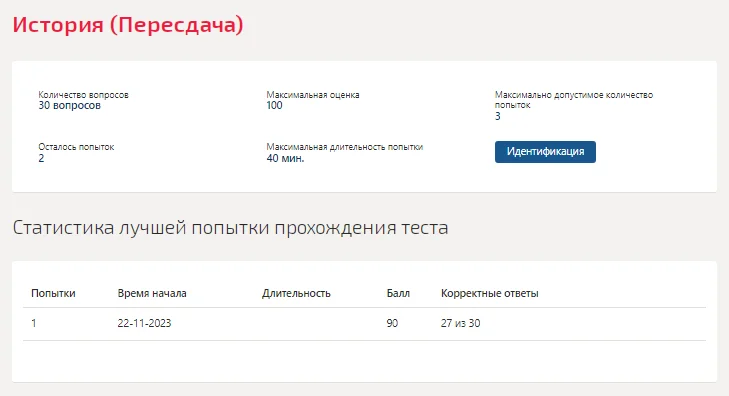Select the Длительность column header
The width and height of the screenshot is (729, 396).
click(x=296, y=293)
